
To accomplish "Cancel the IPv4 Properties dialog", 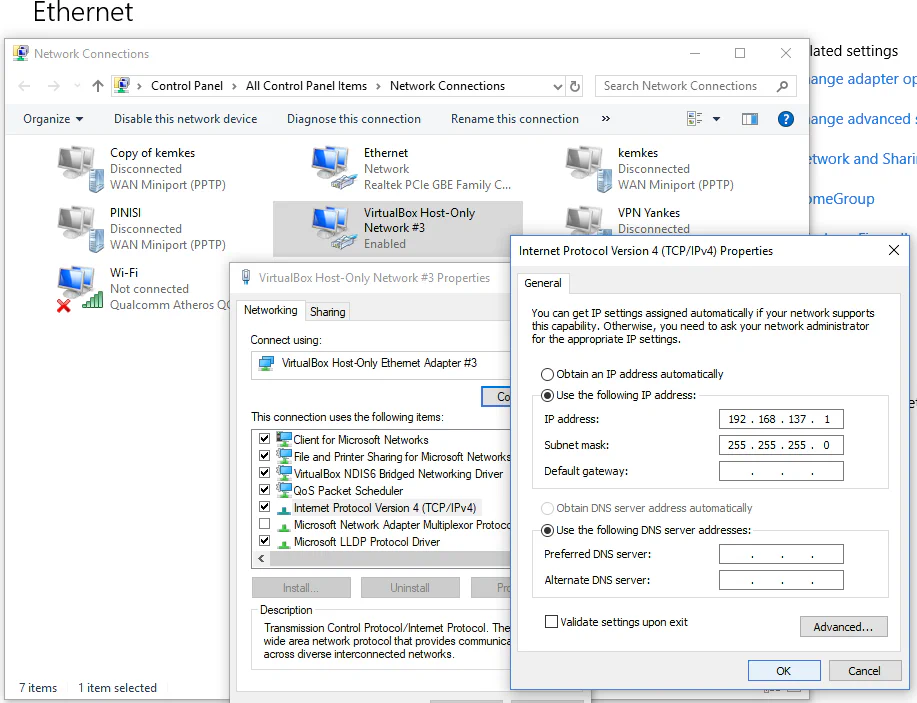I will 864,671.
